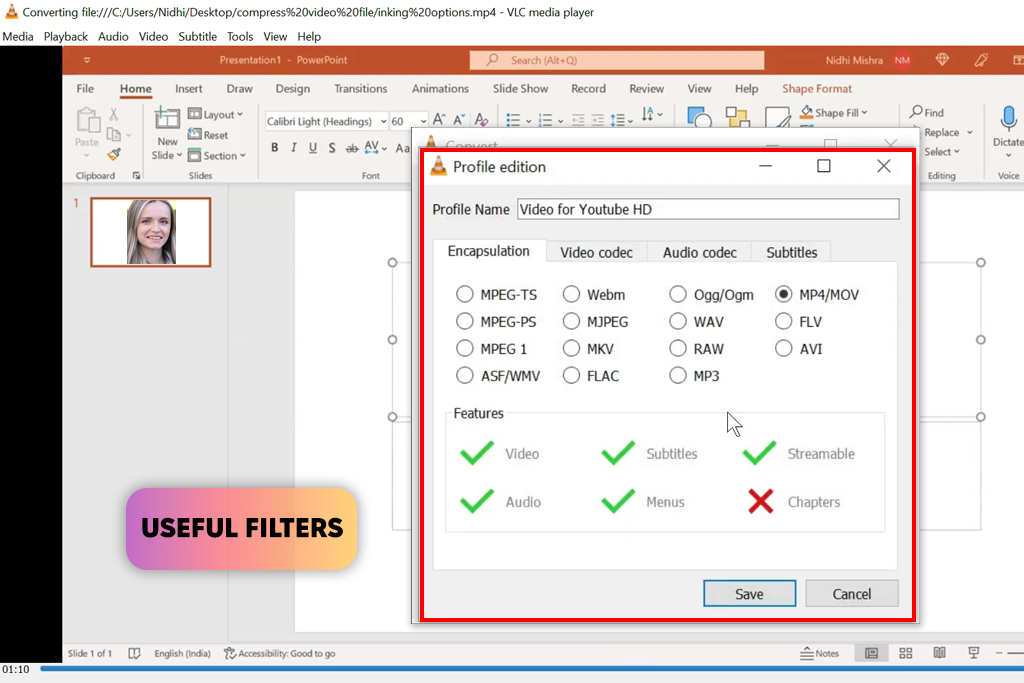Expand the Layout dropdown
Viewport: 1024px width, 683px height.
click(240, 115)
